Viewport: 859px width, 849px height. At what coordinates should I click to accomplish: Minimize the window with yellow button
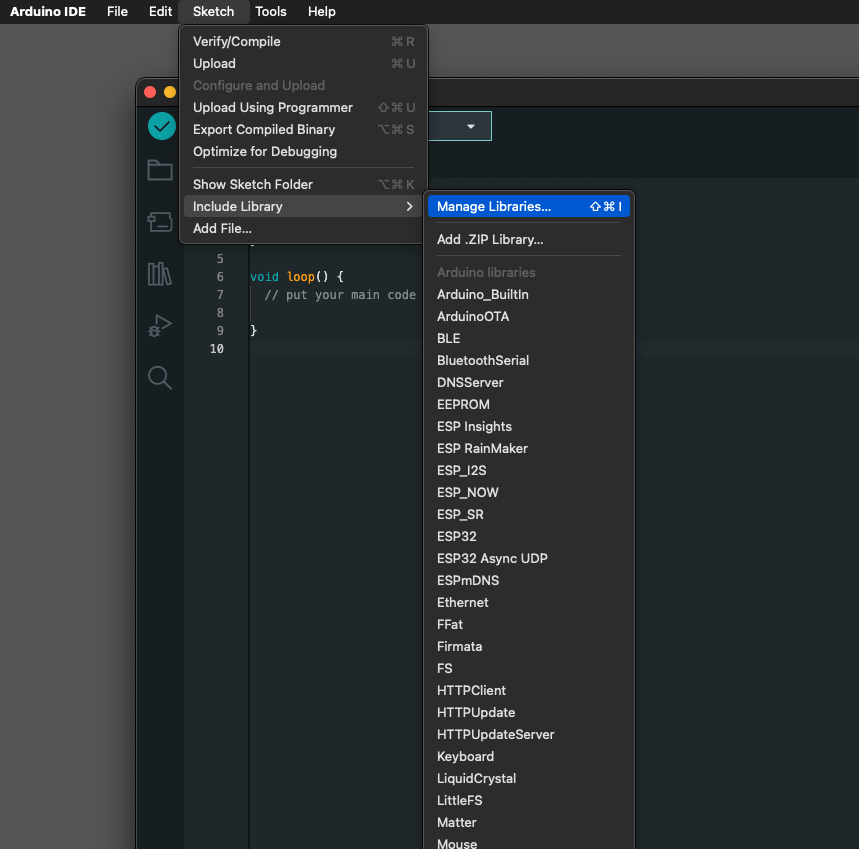pyautogui.click(x=170, y=92)
